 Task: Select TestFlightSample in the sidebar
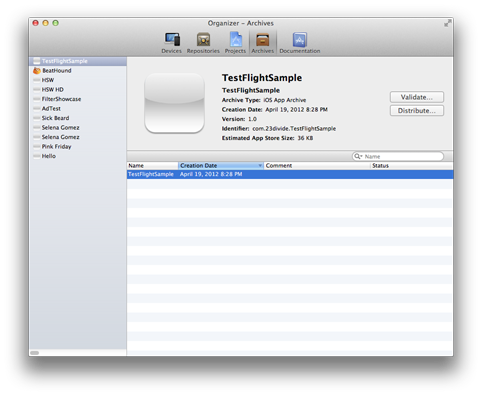78,61
